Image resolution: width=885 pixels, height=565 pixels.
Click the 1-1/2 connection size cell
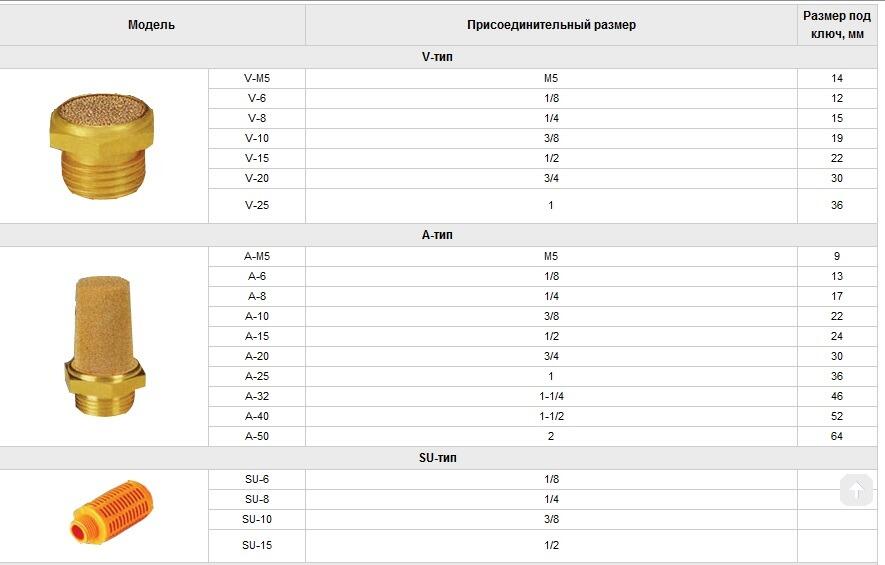pos(551,416)
